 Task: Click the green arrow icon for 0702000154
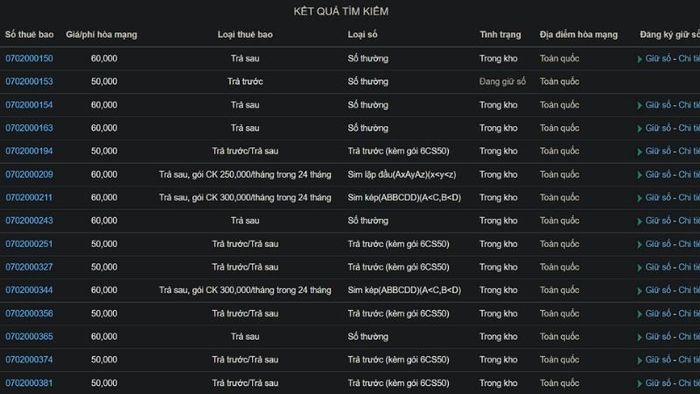click(640, 105)
